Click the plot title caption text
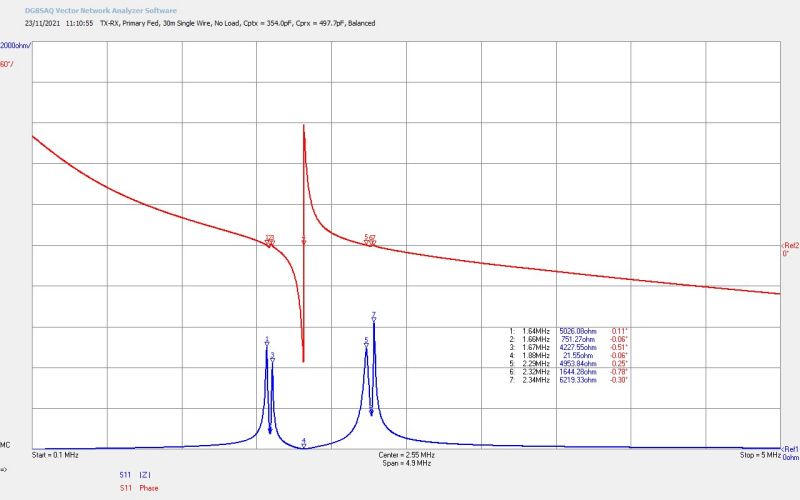 pos(238,22)
